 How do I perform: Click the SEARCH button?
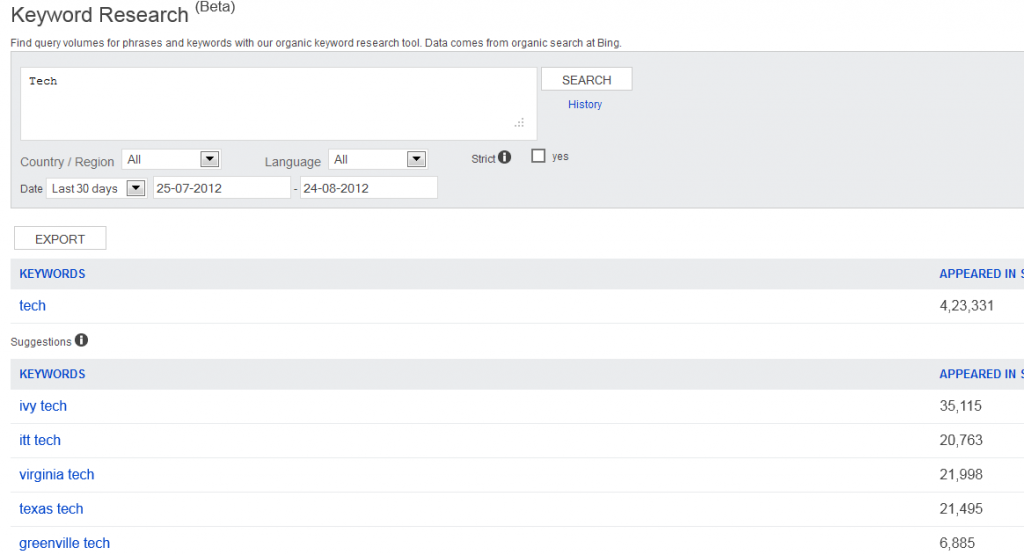pyautogui.click(x=586, y=80)
